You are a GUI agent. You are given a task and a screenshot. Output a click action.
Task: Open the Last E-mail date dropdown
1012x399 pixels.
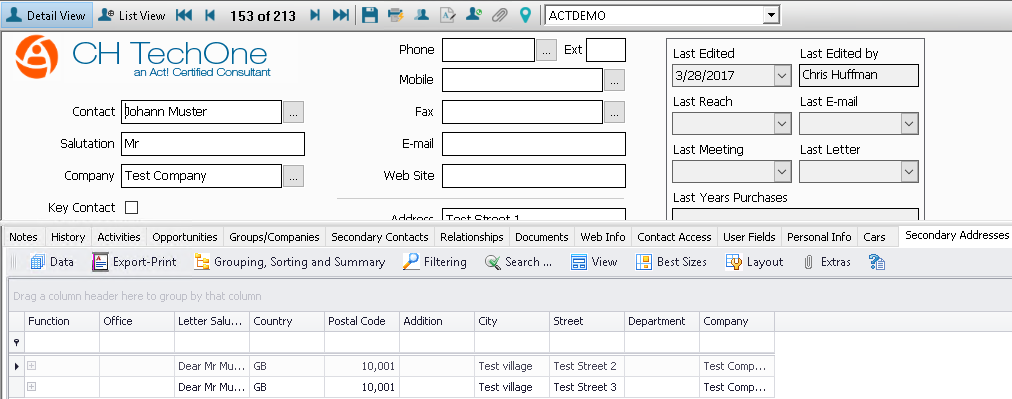[x=909, y=123]
